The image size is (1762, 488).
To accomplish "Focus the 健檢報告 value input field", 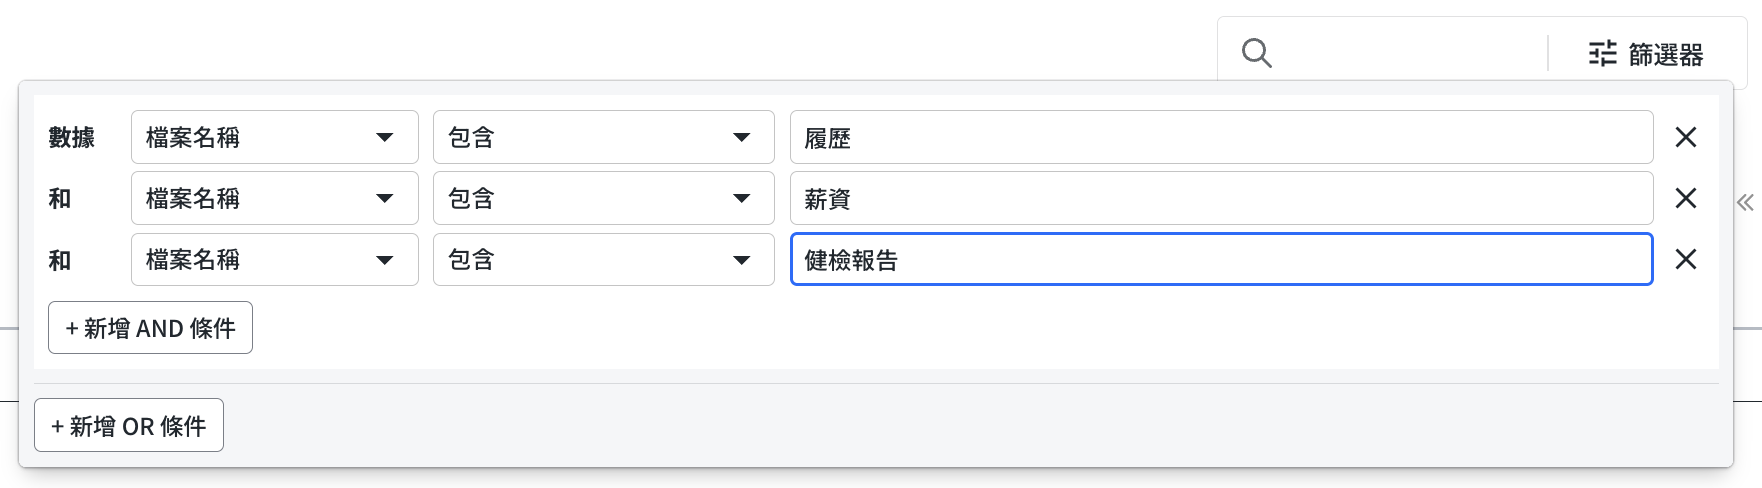I will (1220, 259).
